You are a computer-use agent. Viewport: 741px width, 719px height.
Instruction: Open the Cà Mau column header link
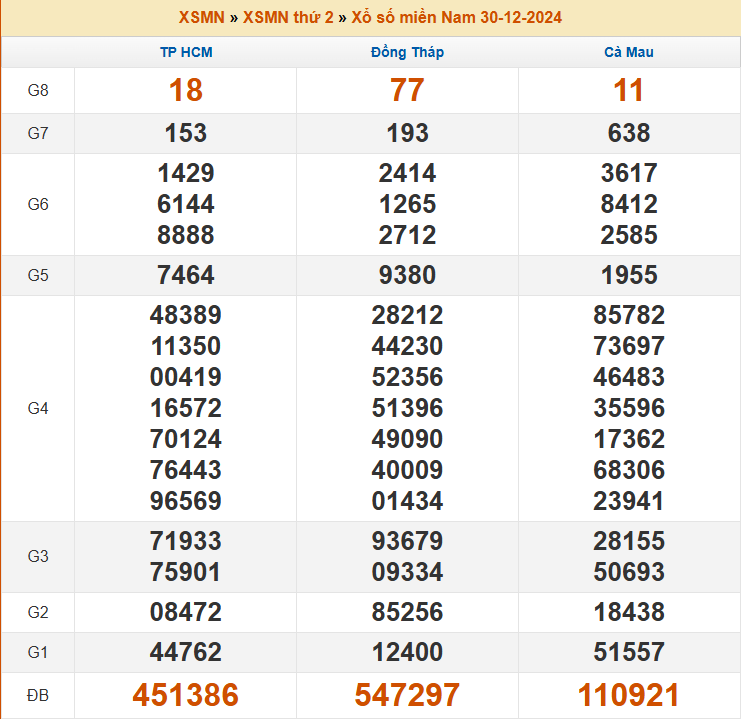(629, 52)
